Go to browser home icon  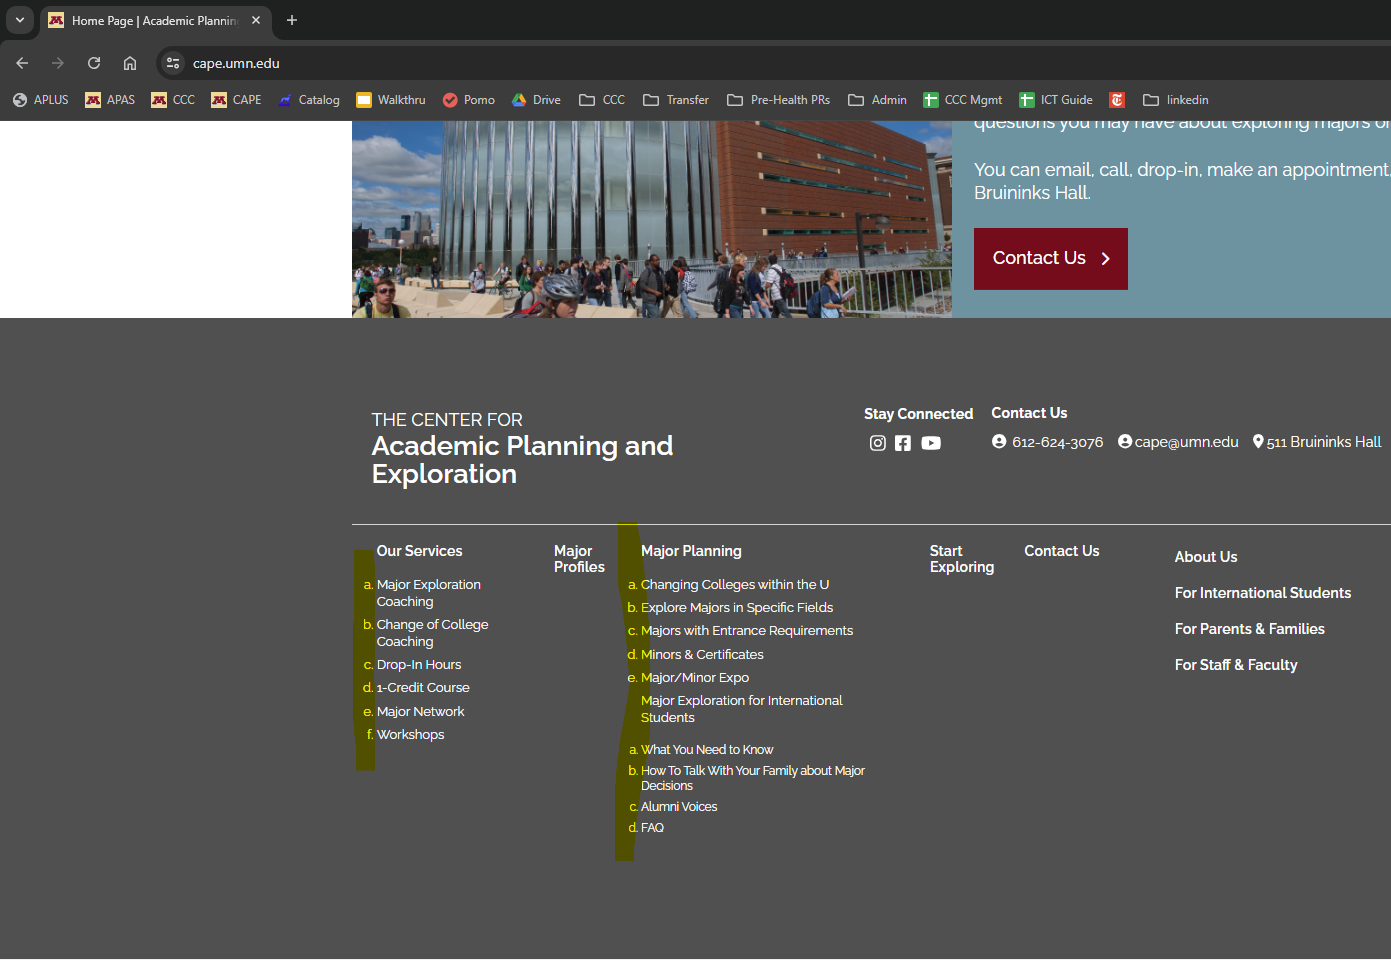click(130, 63)
